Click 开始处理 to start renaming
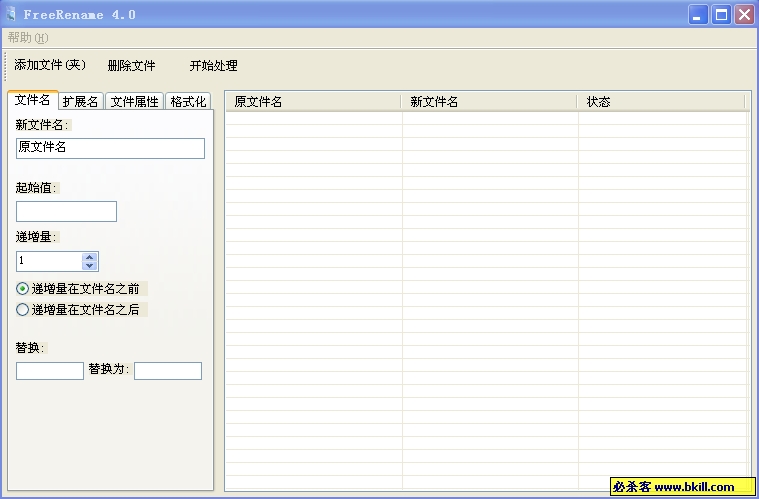759x499 pixels. tap(213, 65)
